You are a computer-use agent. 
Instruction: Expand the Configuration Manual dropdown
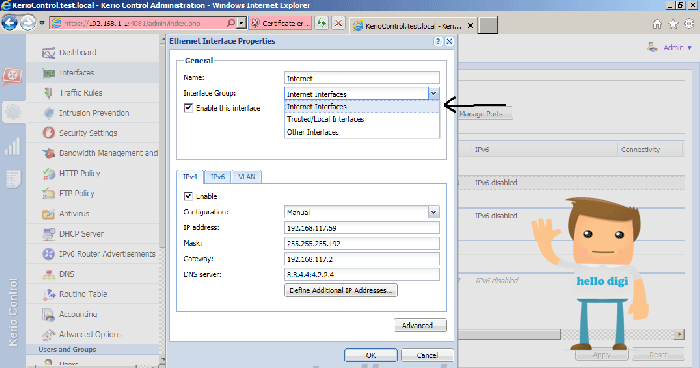click(x=433, y=212)
